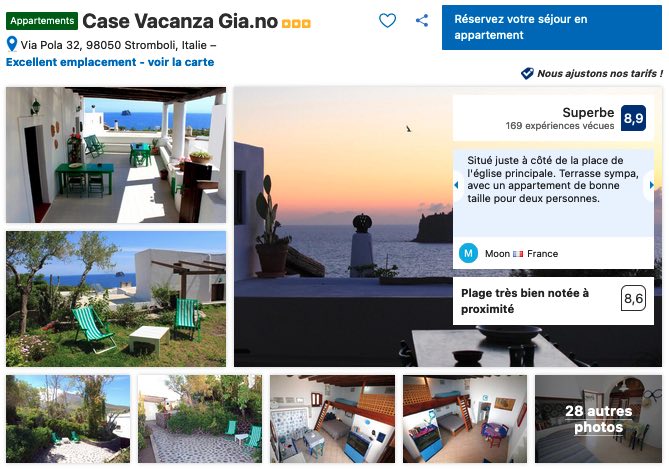Click Nous ajustons nos tarifs link
Screen dimensions: 669x469
(599, 73)
